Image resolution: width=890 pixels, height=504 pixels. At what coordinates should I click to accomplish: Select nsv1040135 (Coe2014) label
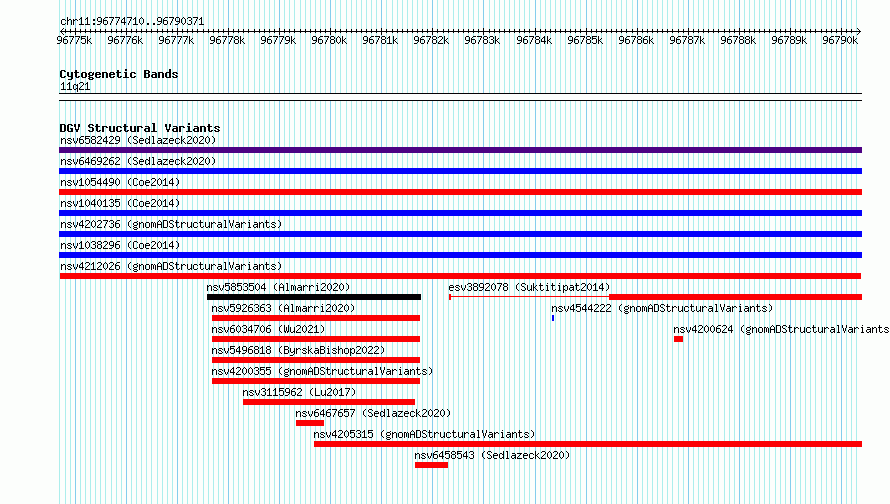tap(120, 203)
